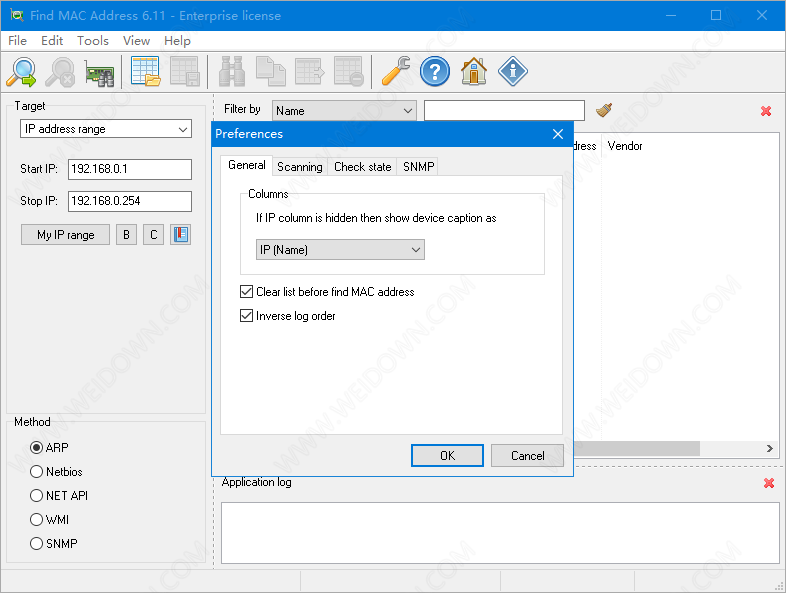Open the IP address range target dropdown
Screen dimensions: 786x593
[x=106, y=129]
